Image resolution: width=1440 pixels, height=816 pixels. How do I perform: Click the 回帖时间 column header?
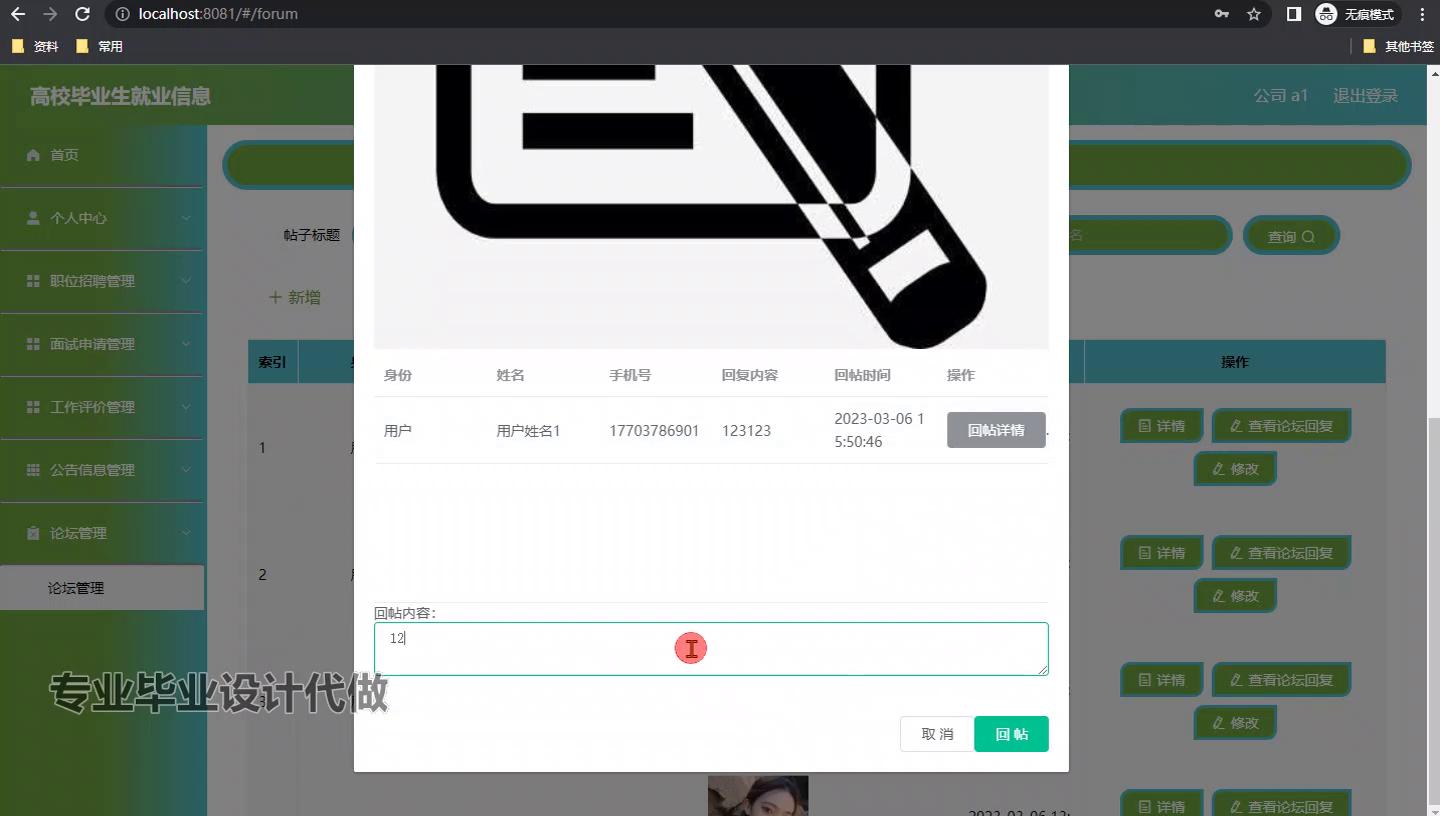click(x=862, y=375)
